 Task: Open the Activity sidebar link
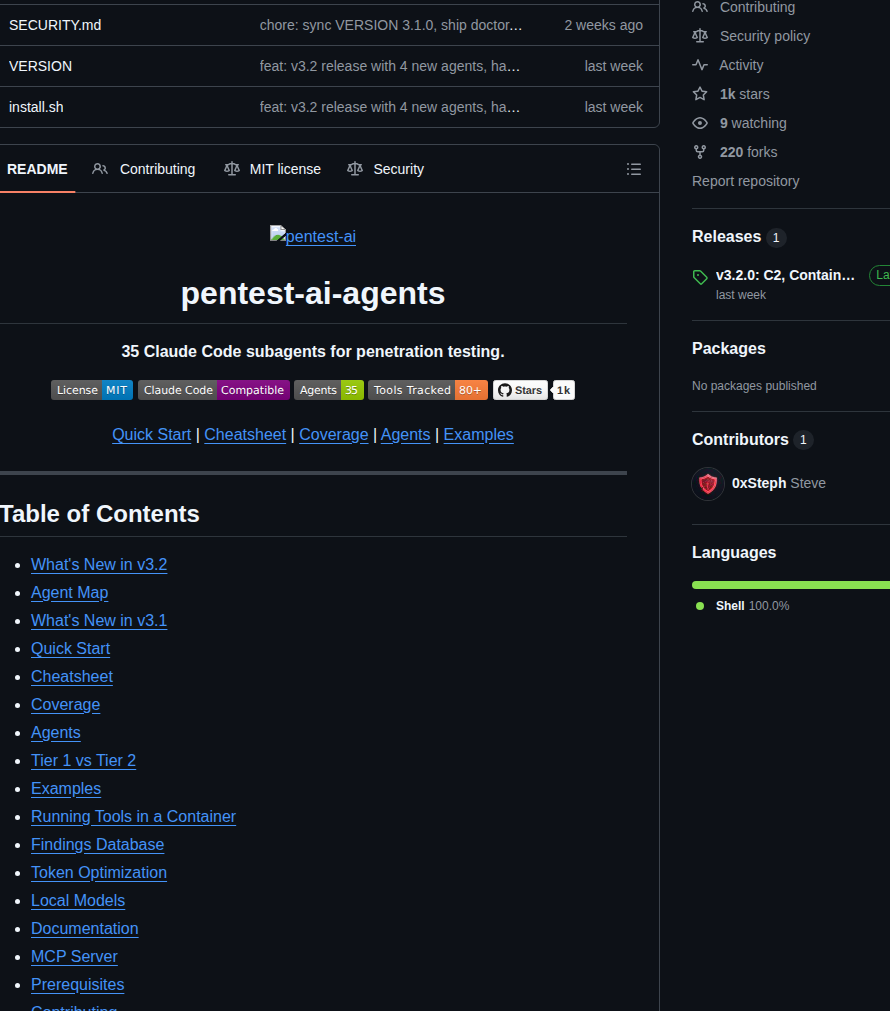pos(741,65)
